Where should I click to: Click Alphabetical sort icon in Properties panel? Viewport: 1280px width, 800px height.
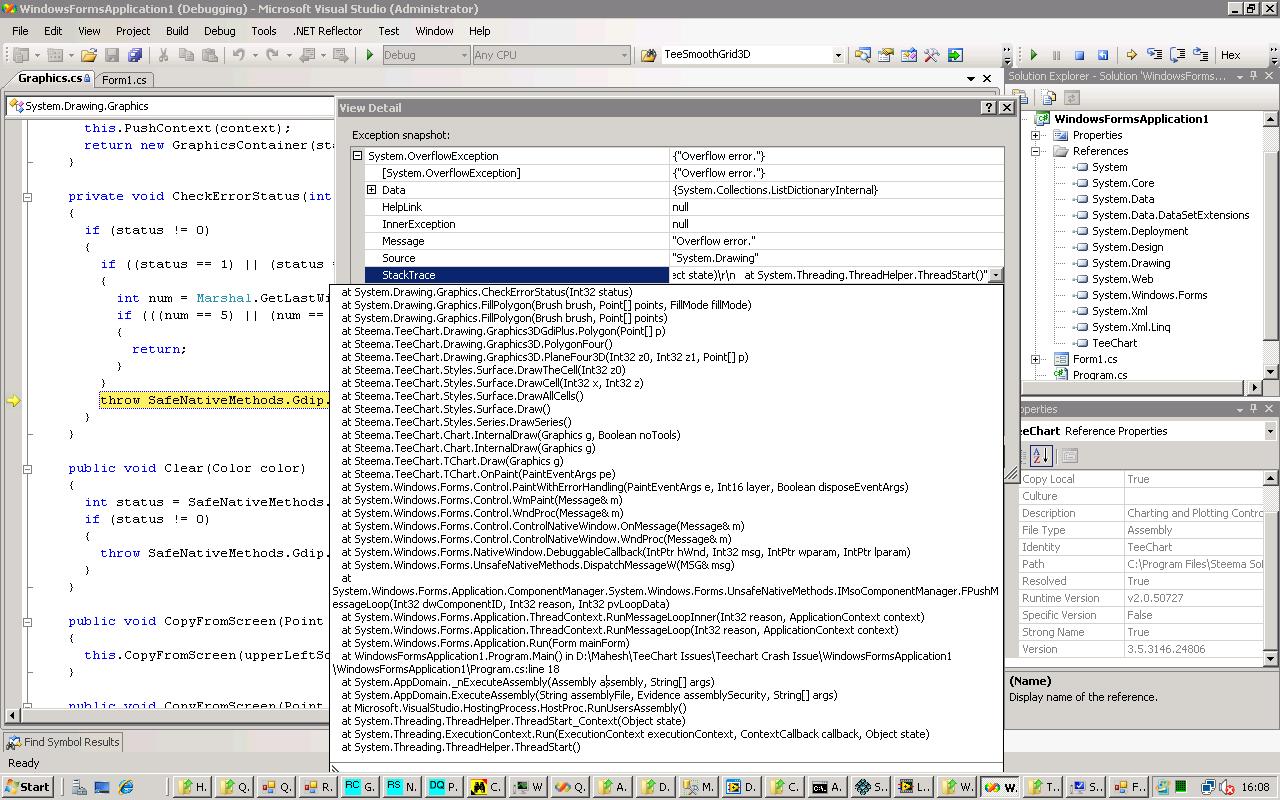point(1040,456)
